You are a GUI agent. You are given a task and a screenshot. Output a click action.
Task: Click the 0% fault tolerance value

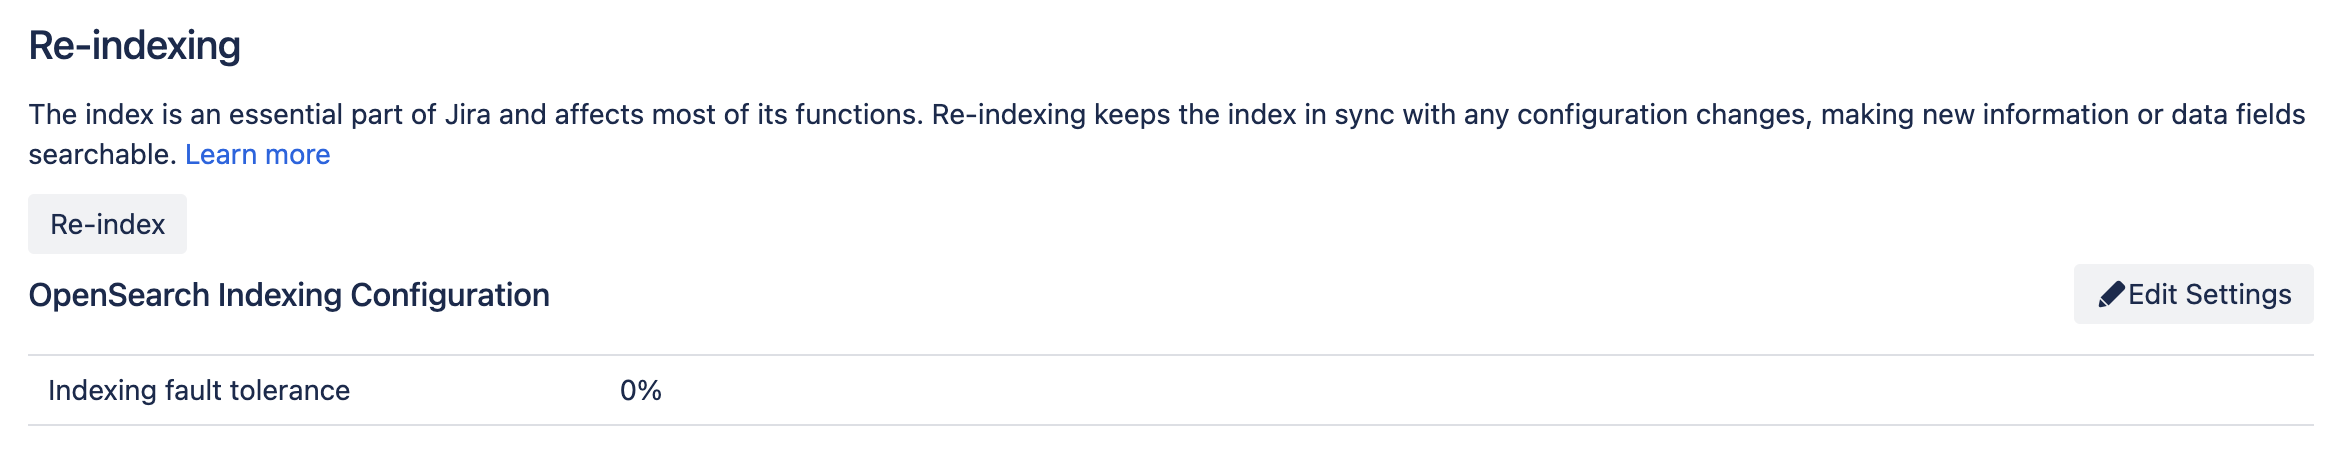tap(640, 390)
